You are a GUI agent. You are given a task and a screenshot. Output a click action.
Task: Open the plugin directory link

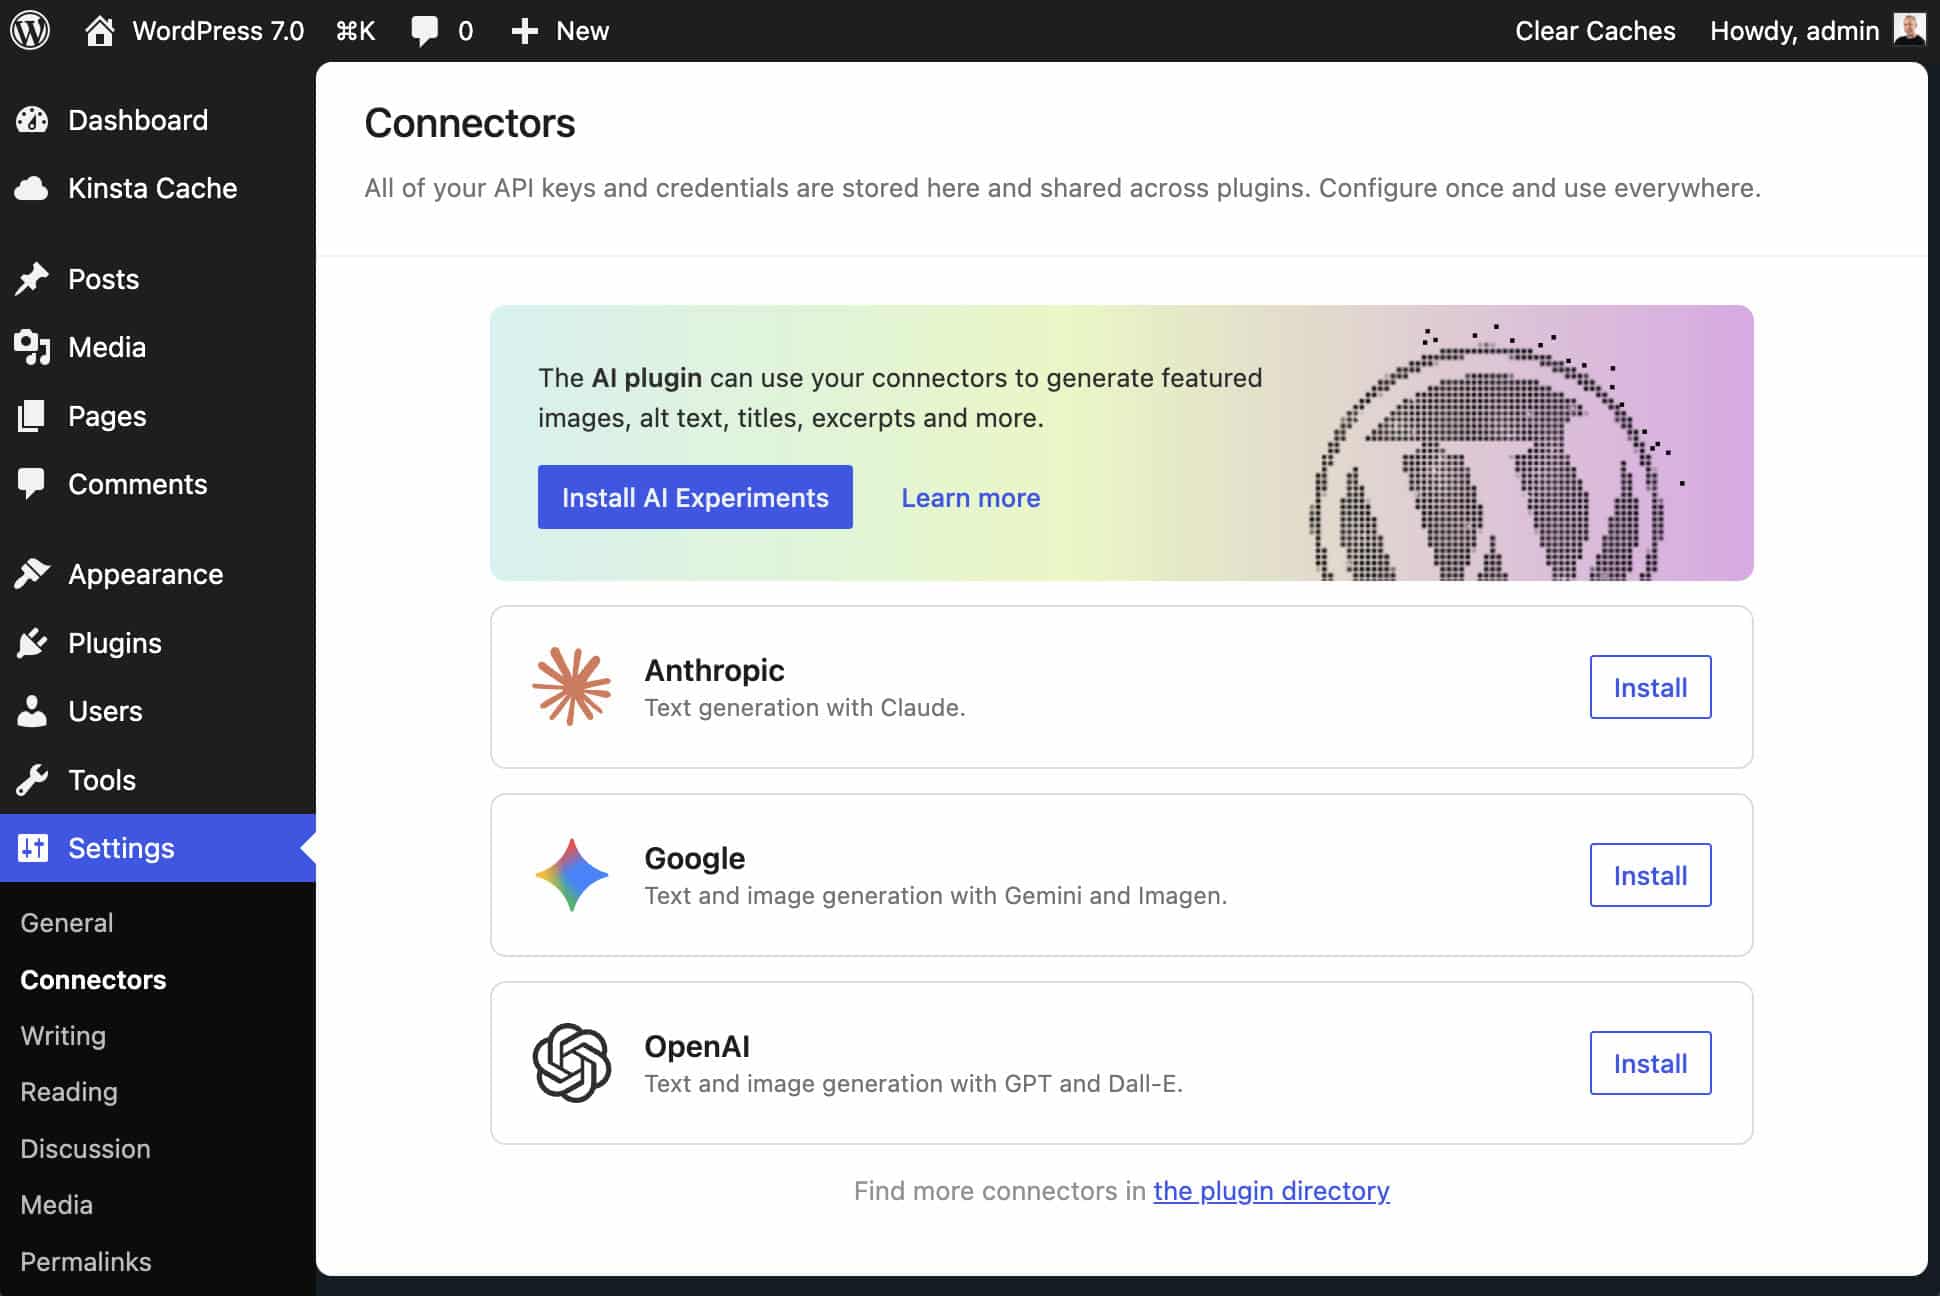pos(1270,1191)
